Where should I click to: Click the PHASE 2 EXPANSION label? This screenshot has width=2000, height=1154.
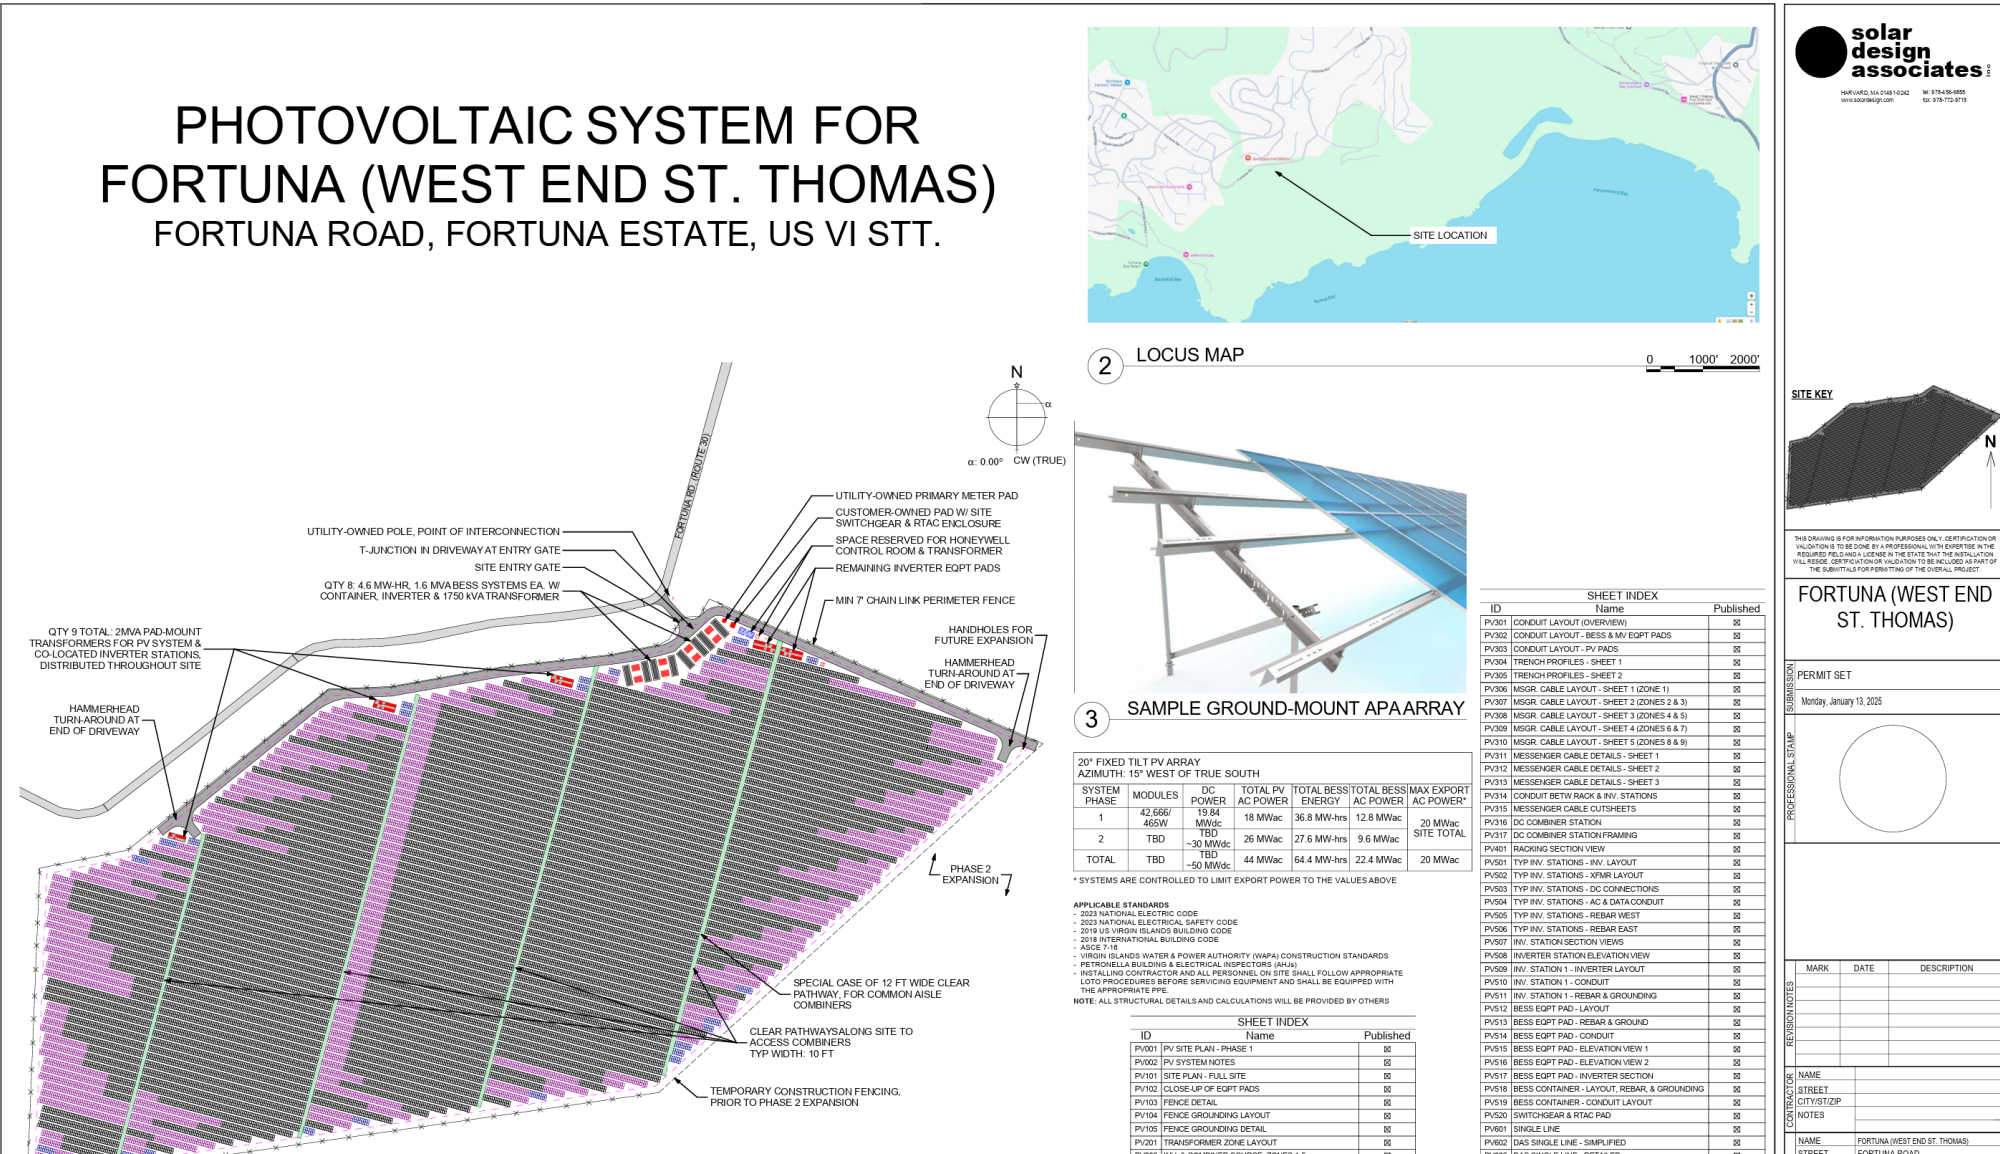[x=970, y=874]
